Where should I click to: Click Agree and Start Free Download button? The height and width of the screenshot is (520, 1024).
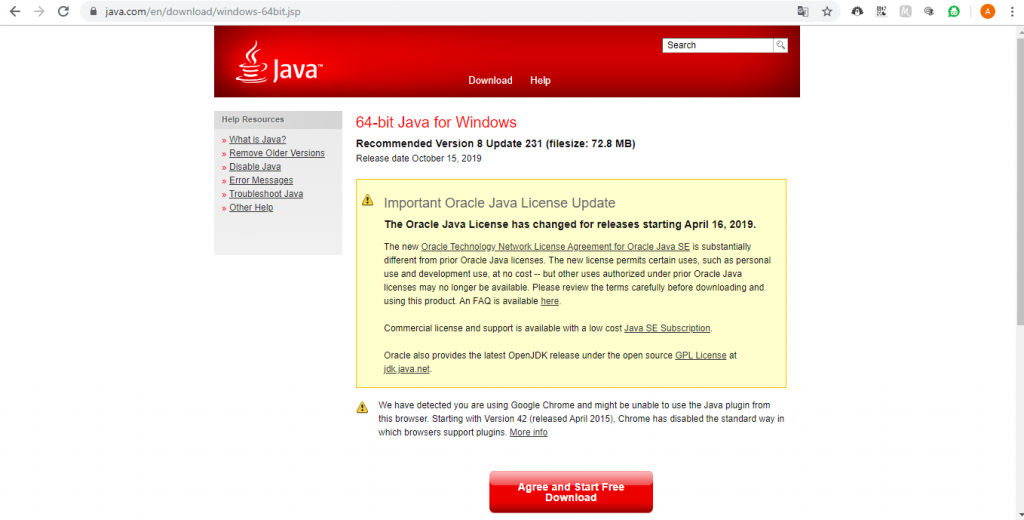pos(571,492)
